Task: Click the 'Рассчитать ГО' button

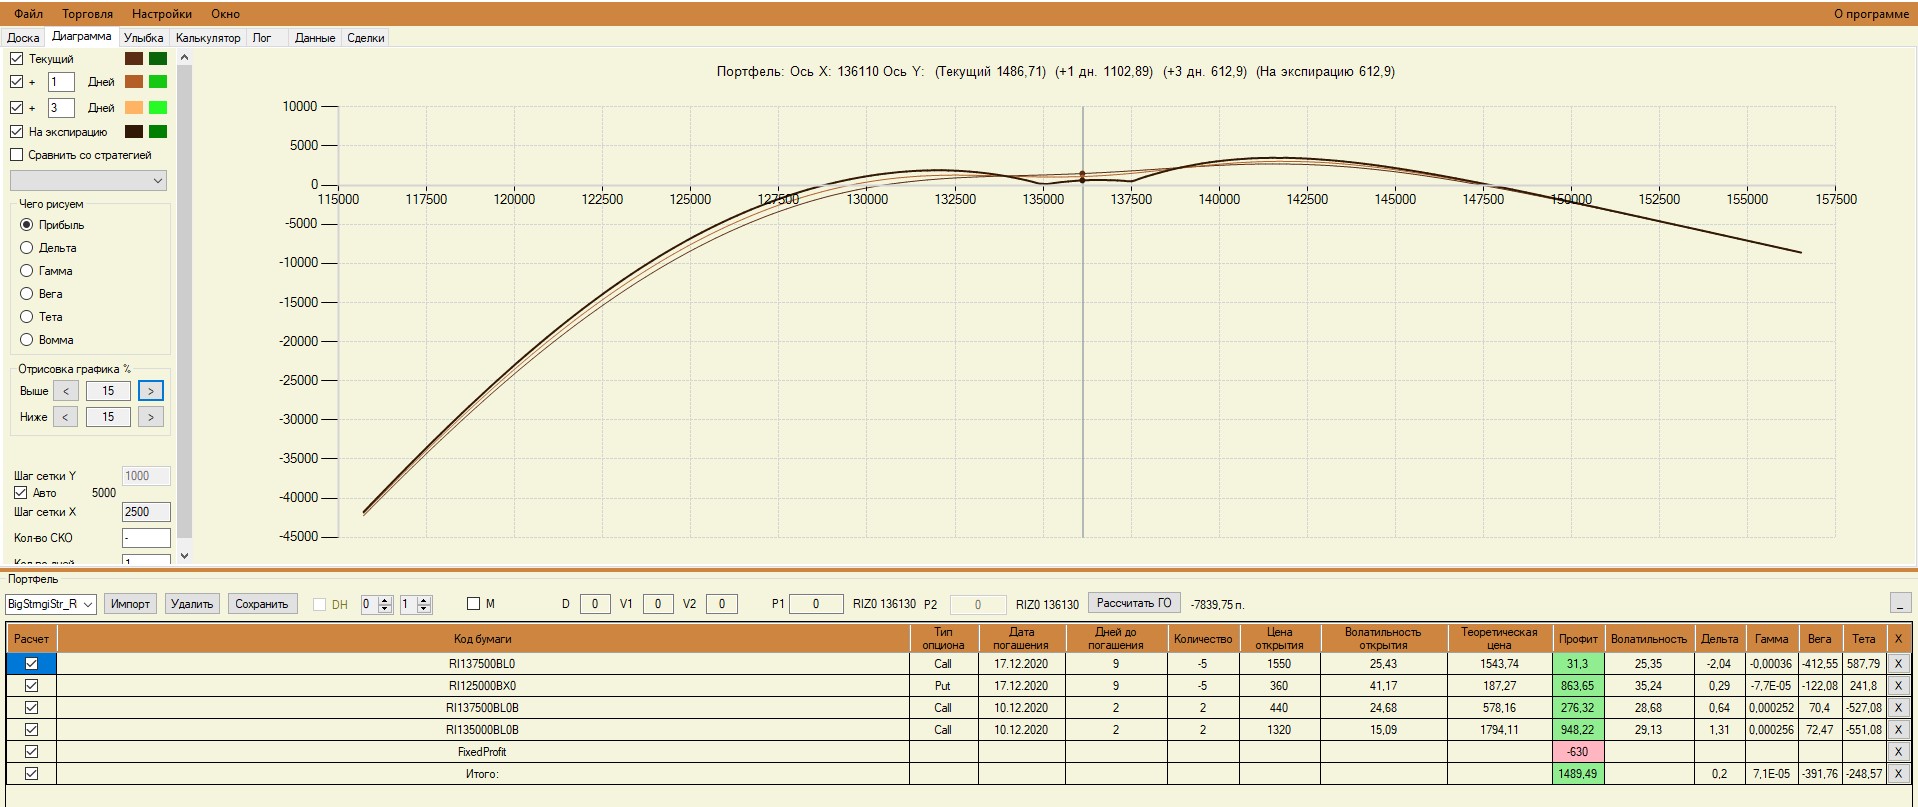Action: [x=1134, y=603]
